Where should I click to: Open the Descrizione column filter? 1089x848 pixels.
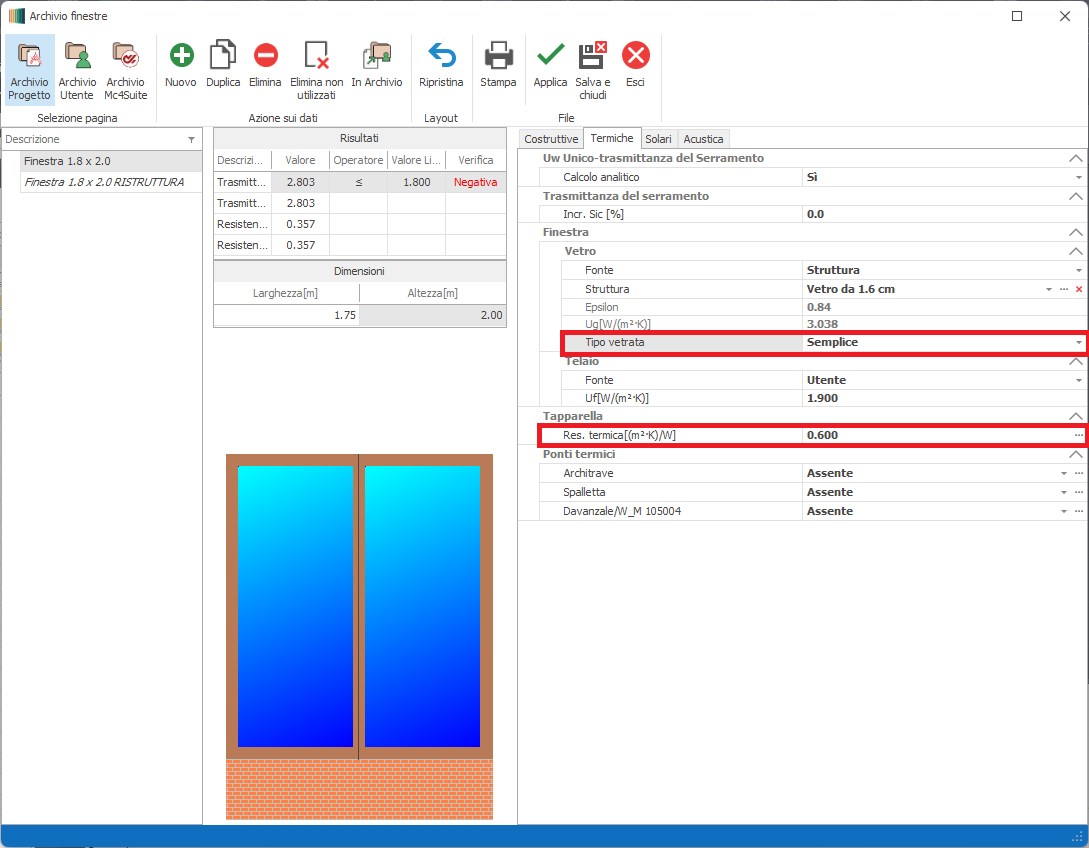pyautogui.click(x=192, y=140)
